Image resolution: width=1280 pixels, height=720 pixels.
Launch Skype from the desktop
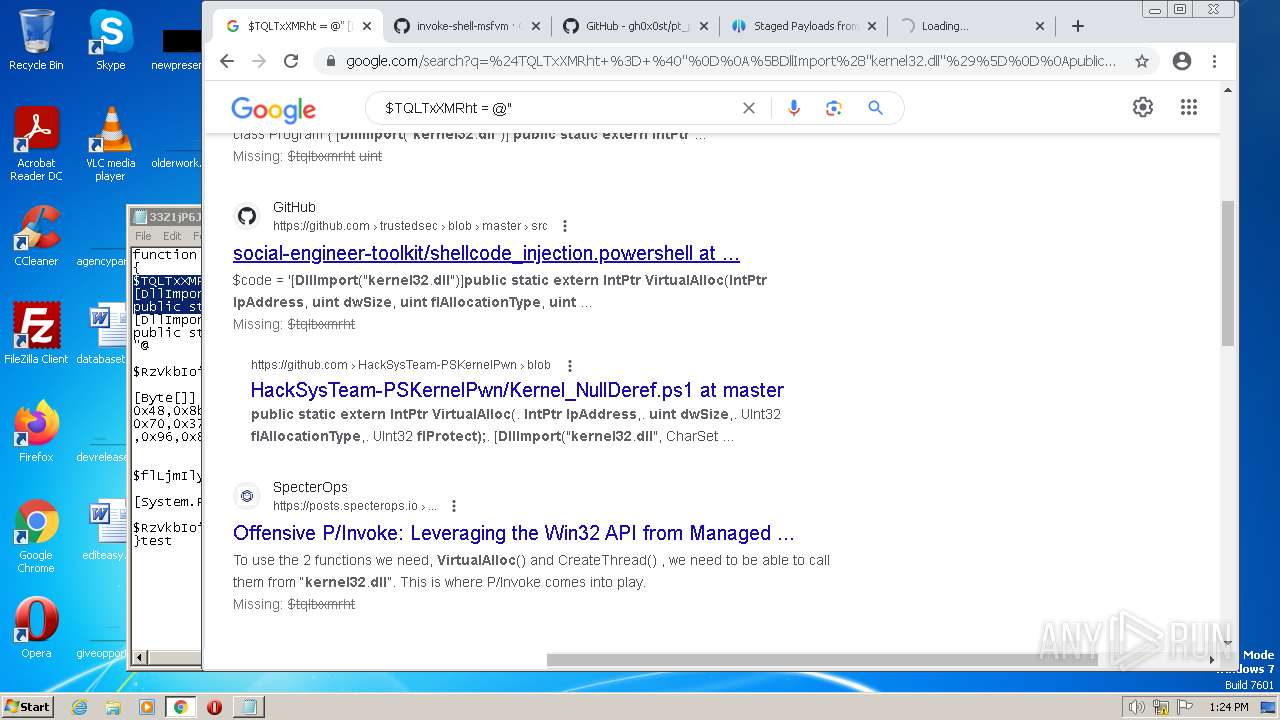[x=110, y=40]
